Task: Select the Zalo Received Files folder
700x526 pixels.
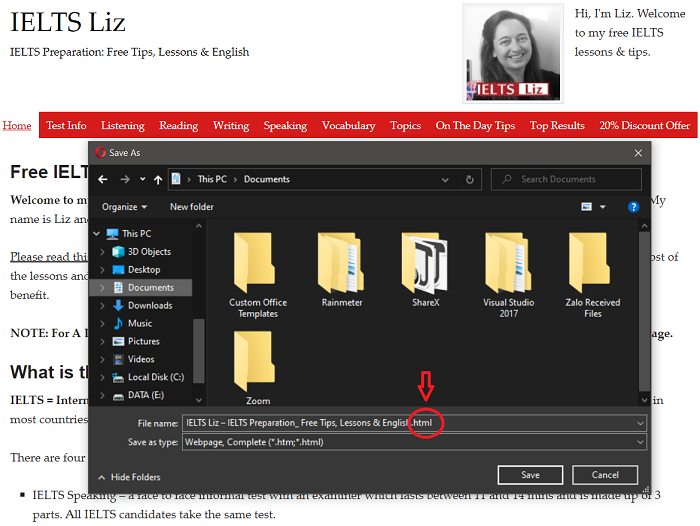Action: click(592, 275)
